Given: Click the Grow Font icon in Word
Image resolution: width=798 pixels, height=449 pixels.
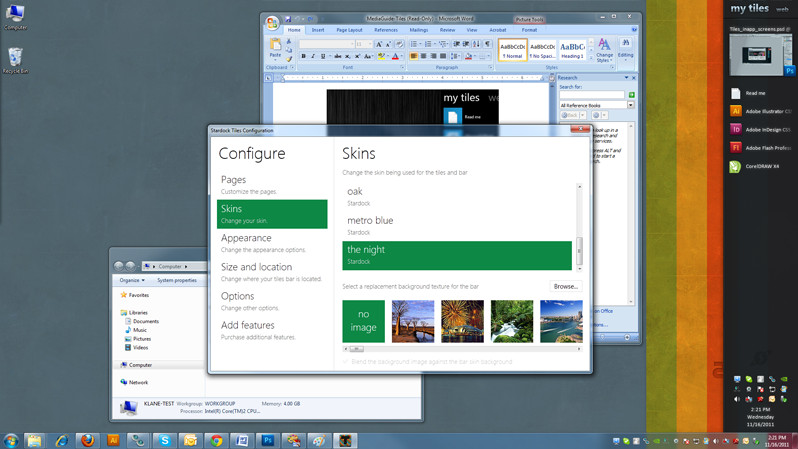Looking at the screenshot, I should click(x=379, y=44).
